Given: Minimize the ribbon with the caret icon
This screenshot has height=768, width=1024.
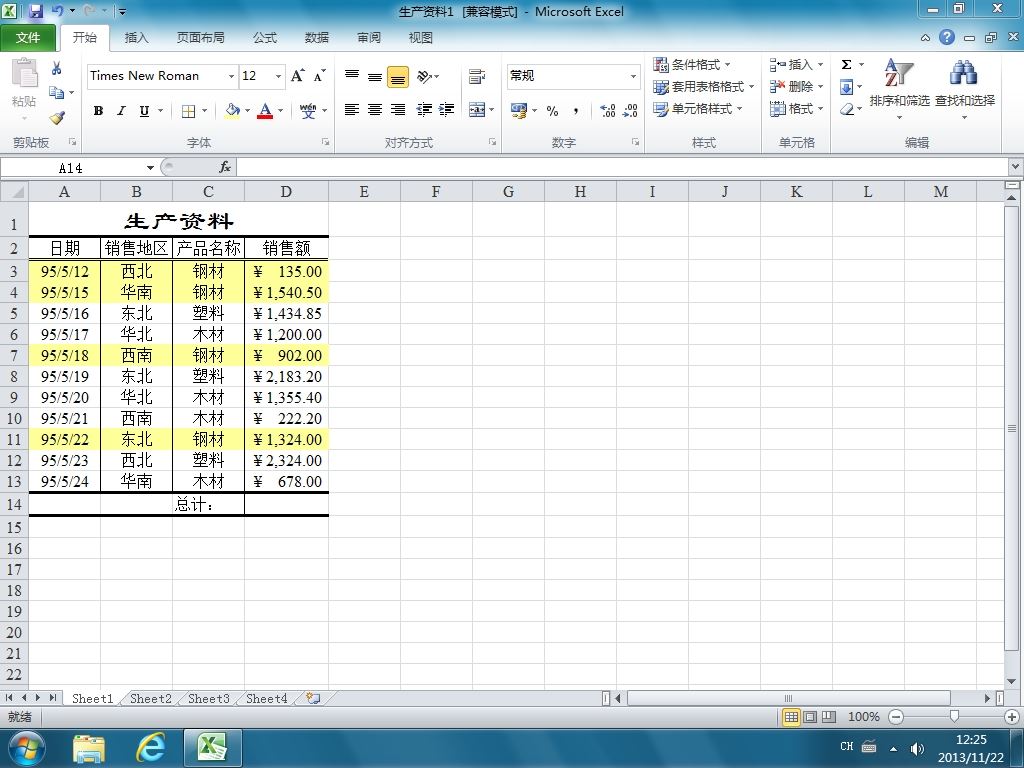Looking at the screenshot, I should (x=925, y=38).
